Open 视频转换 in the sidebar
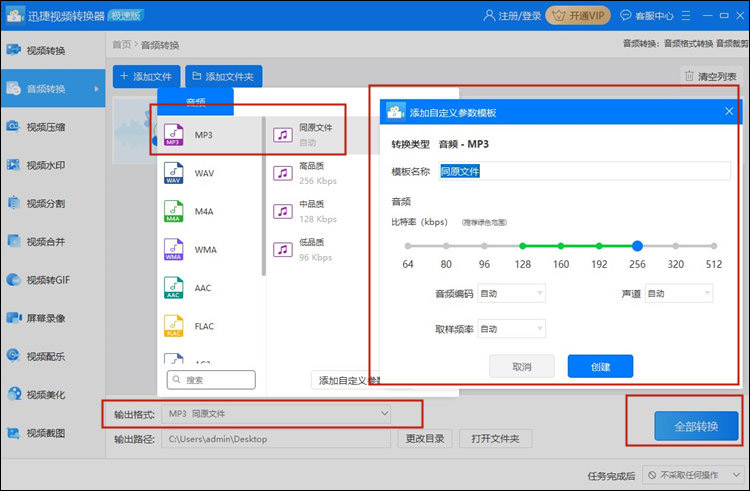Image resolution: width=750 pixels, height=491 pixels. tap(53, 50)
